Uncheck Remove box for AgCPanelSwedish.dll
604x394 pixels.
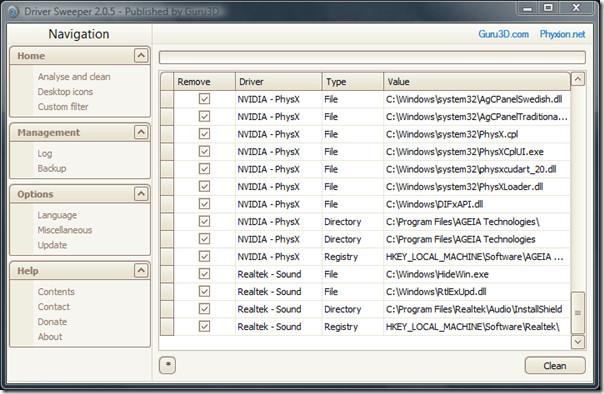[204, 99]
